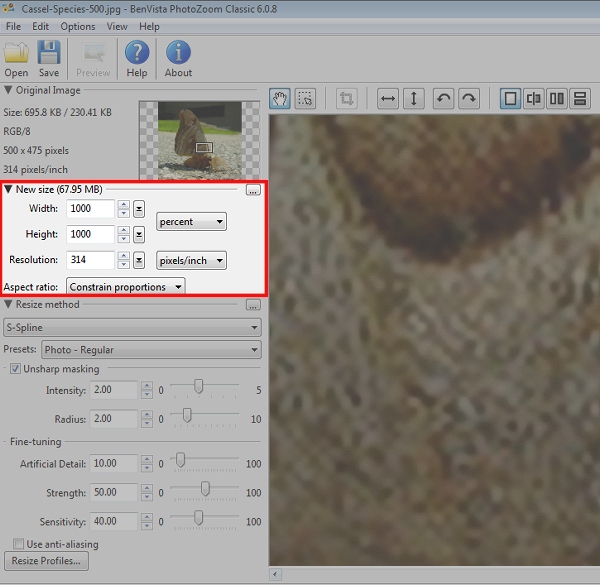
Task: Click the Strength value field
Action: (114, 492)
